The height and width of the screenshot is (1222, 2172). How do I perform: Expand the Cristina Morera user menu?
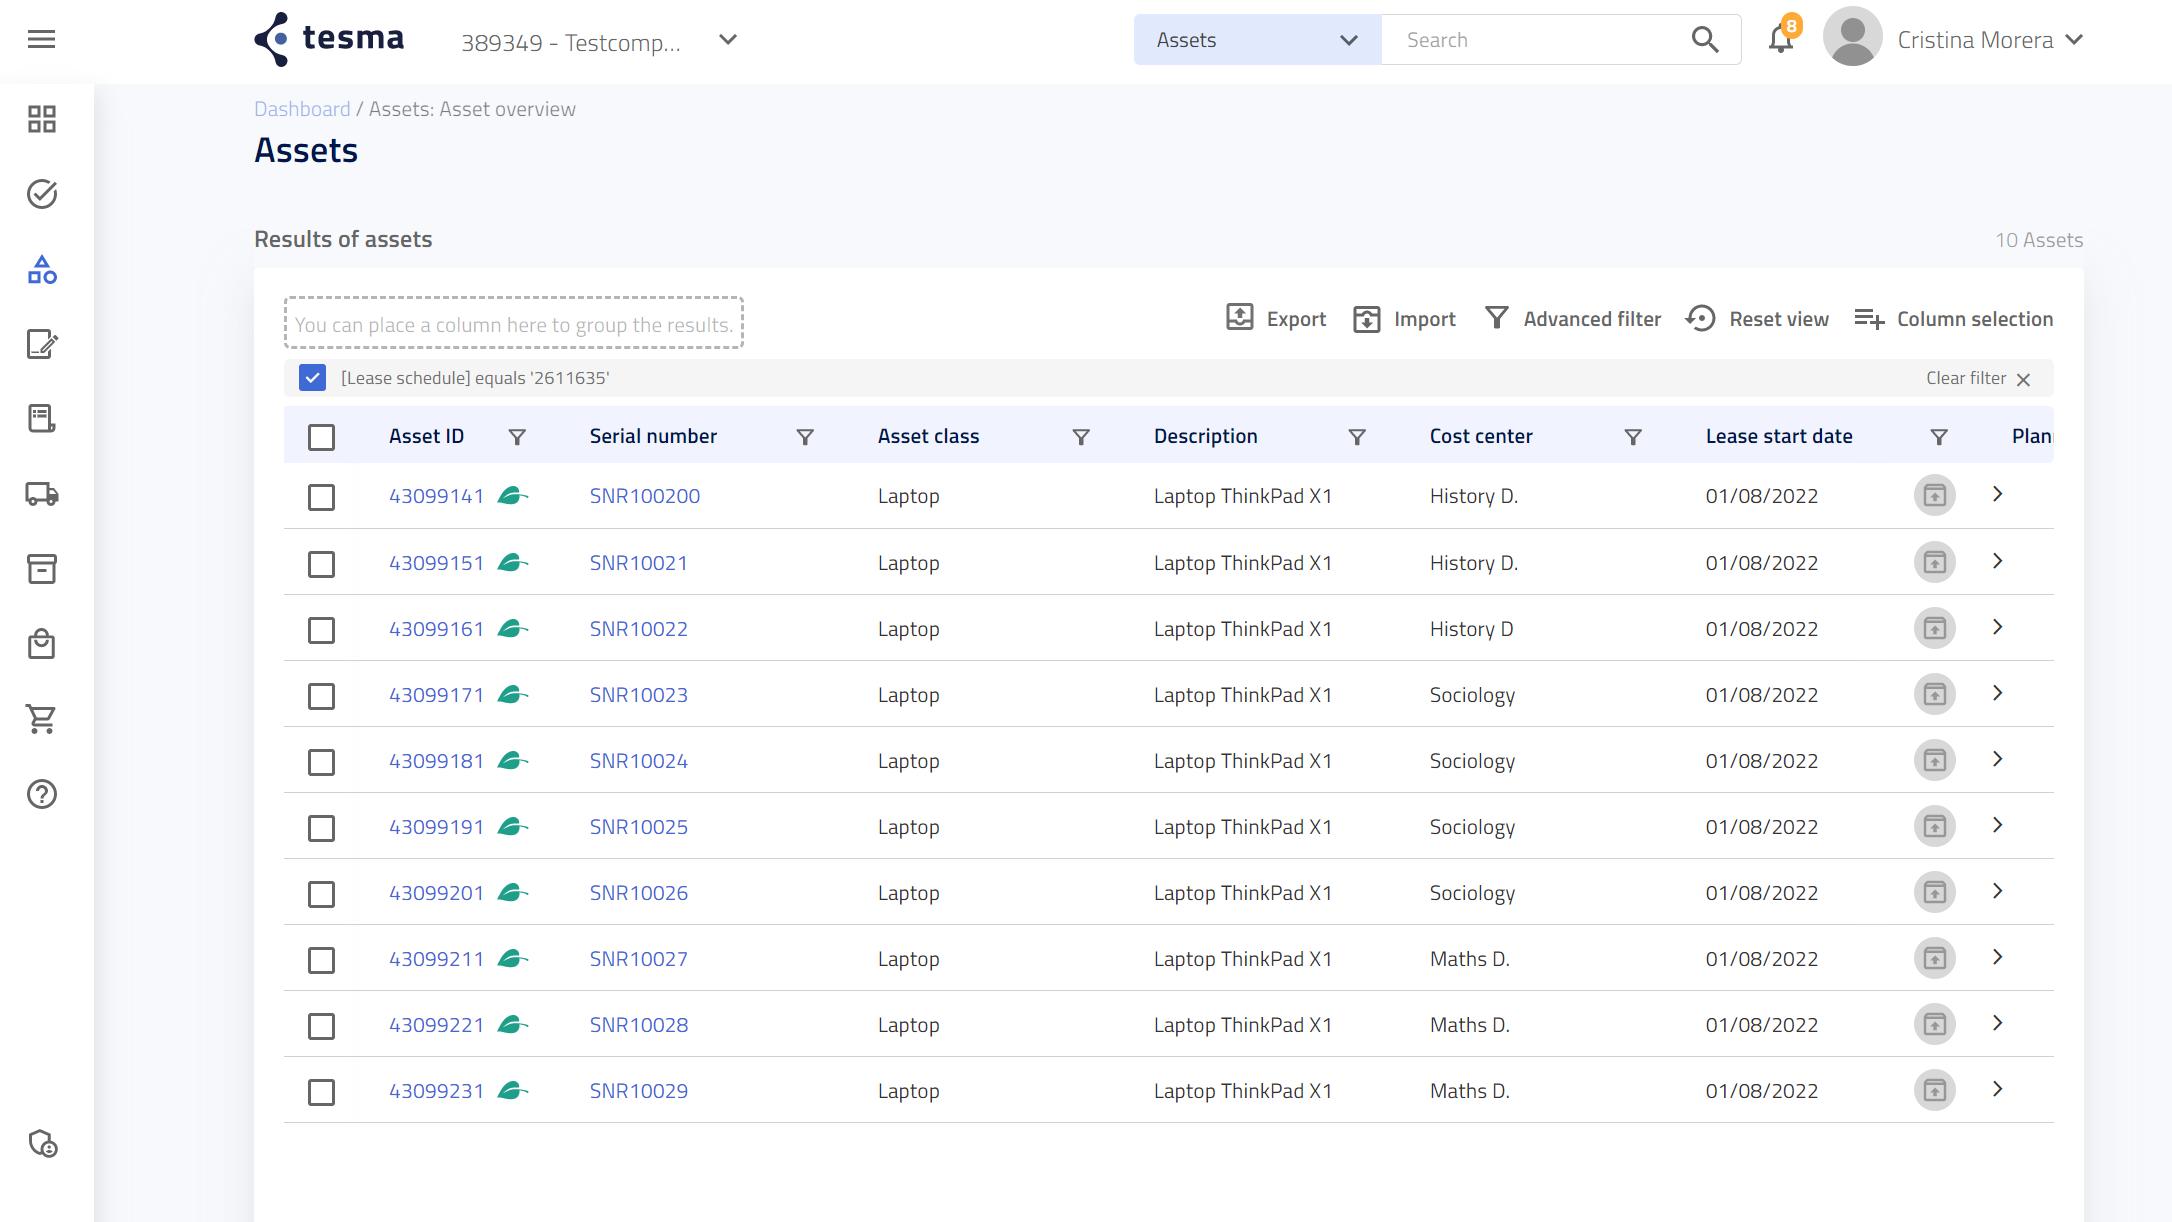(2074, 40)
